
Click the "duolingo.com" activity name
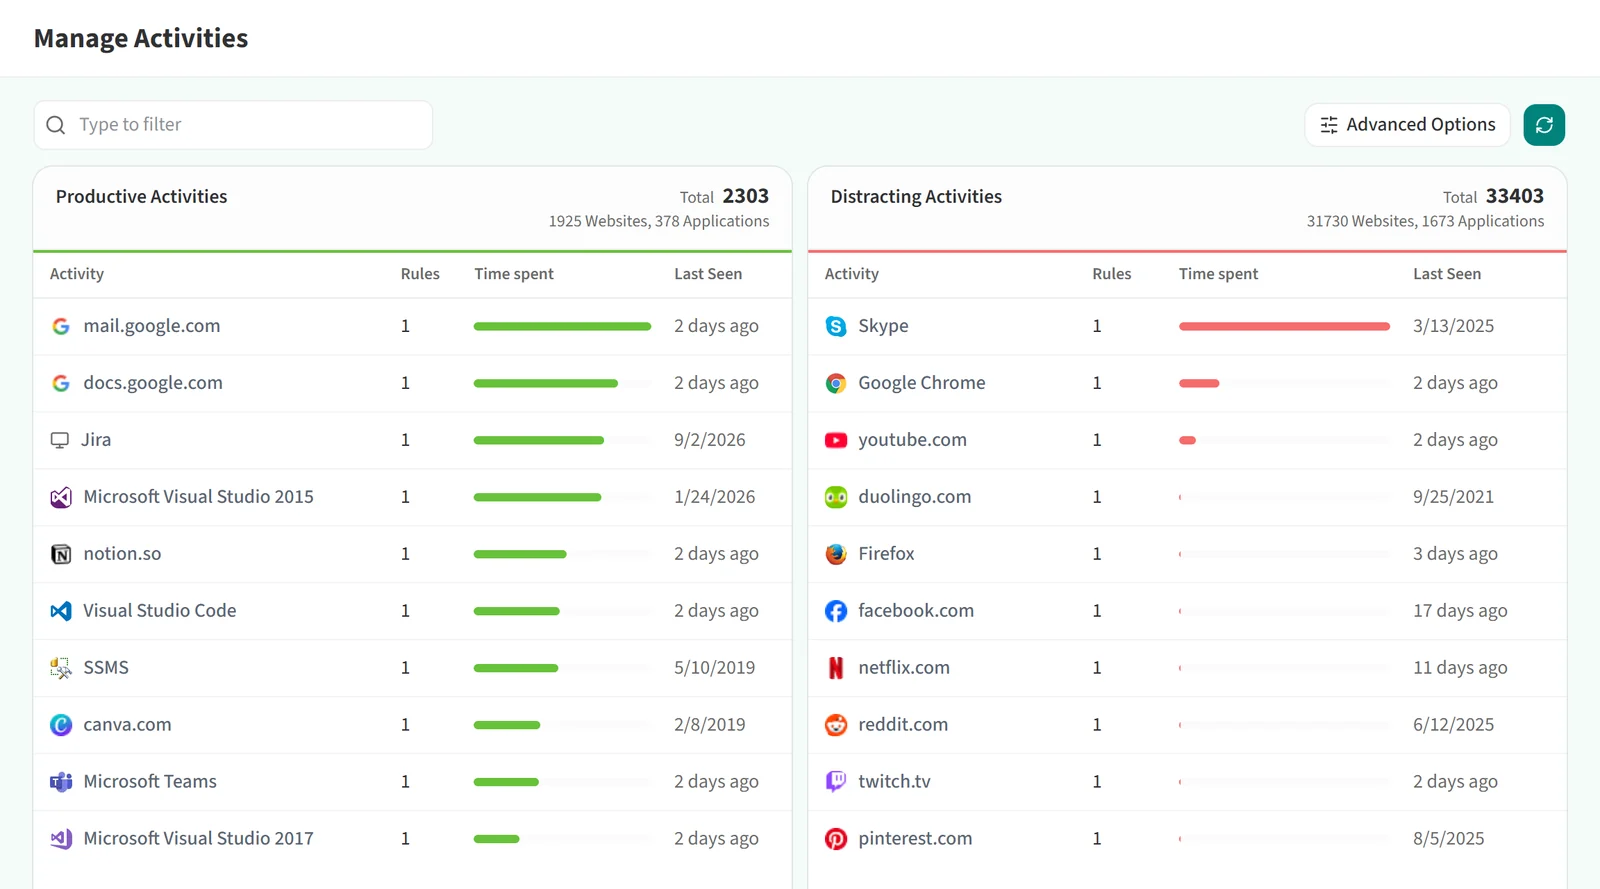[915, 497]
